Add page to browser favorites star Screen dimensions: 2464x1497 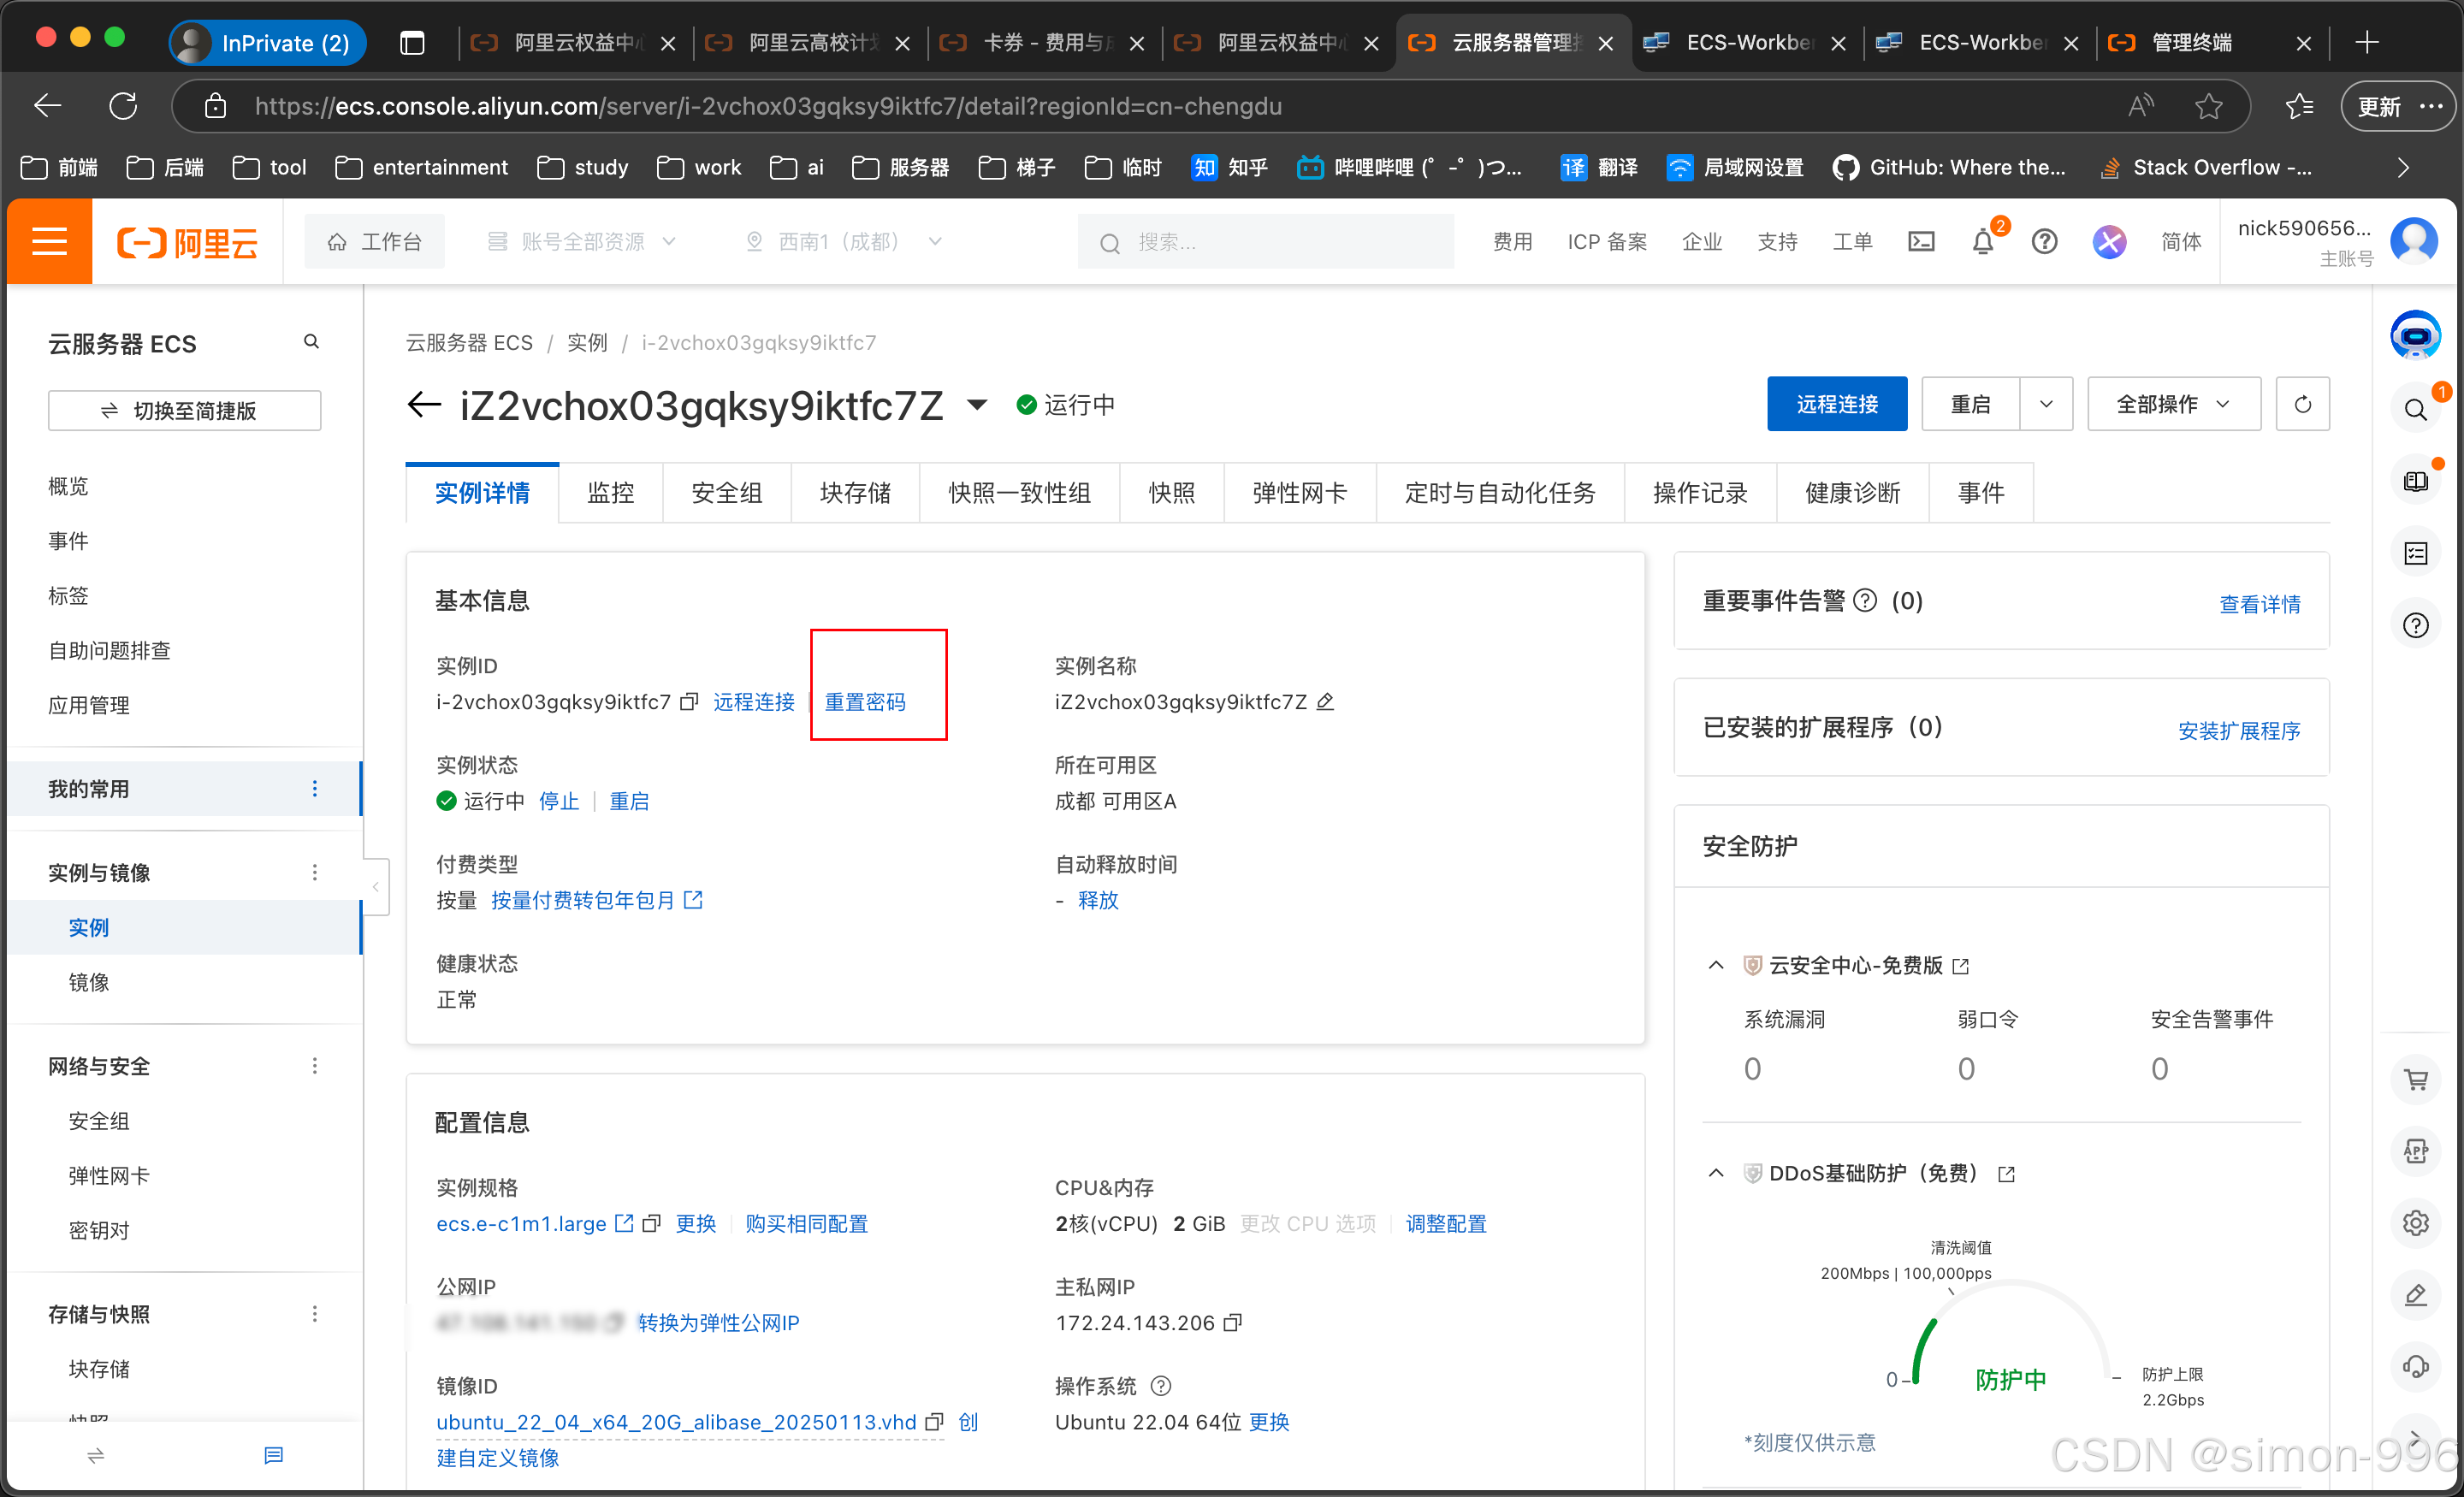pyautogui.click(x=2208, y=106)
